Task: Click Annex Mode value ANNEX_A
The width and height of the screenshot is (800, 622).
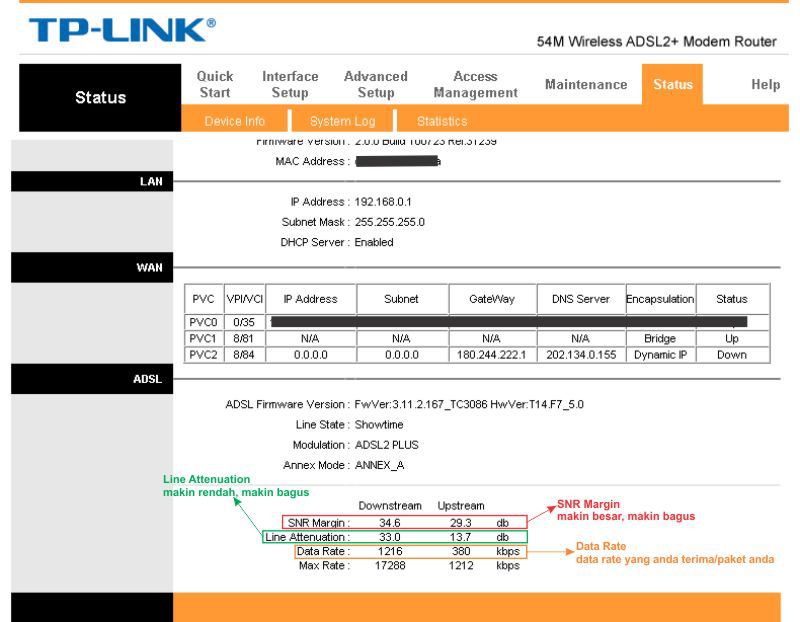Action: pos(379,465)
